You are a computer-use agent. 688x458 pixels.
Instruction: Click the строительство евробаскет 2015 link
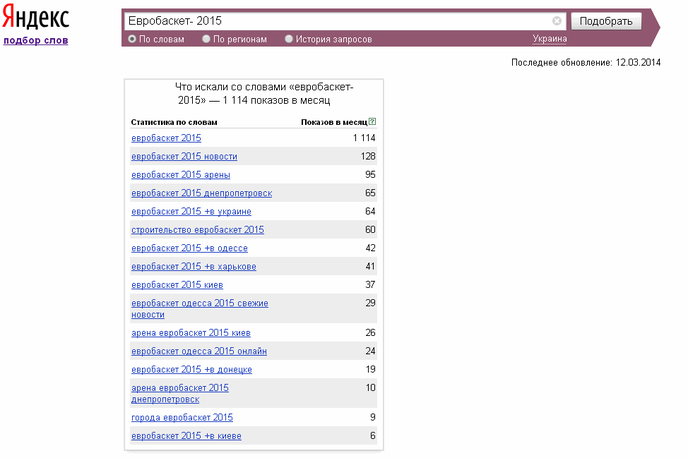pyautogui.click(x=197, y=230)
